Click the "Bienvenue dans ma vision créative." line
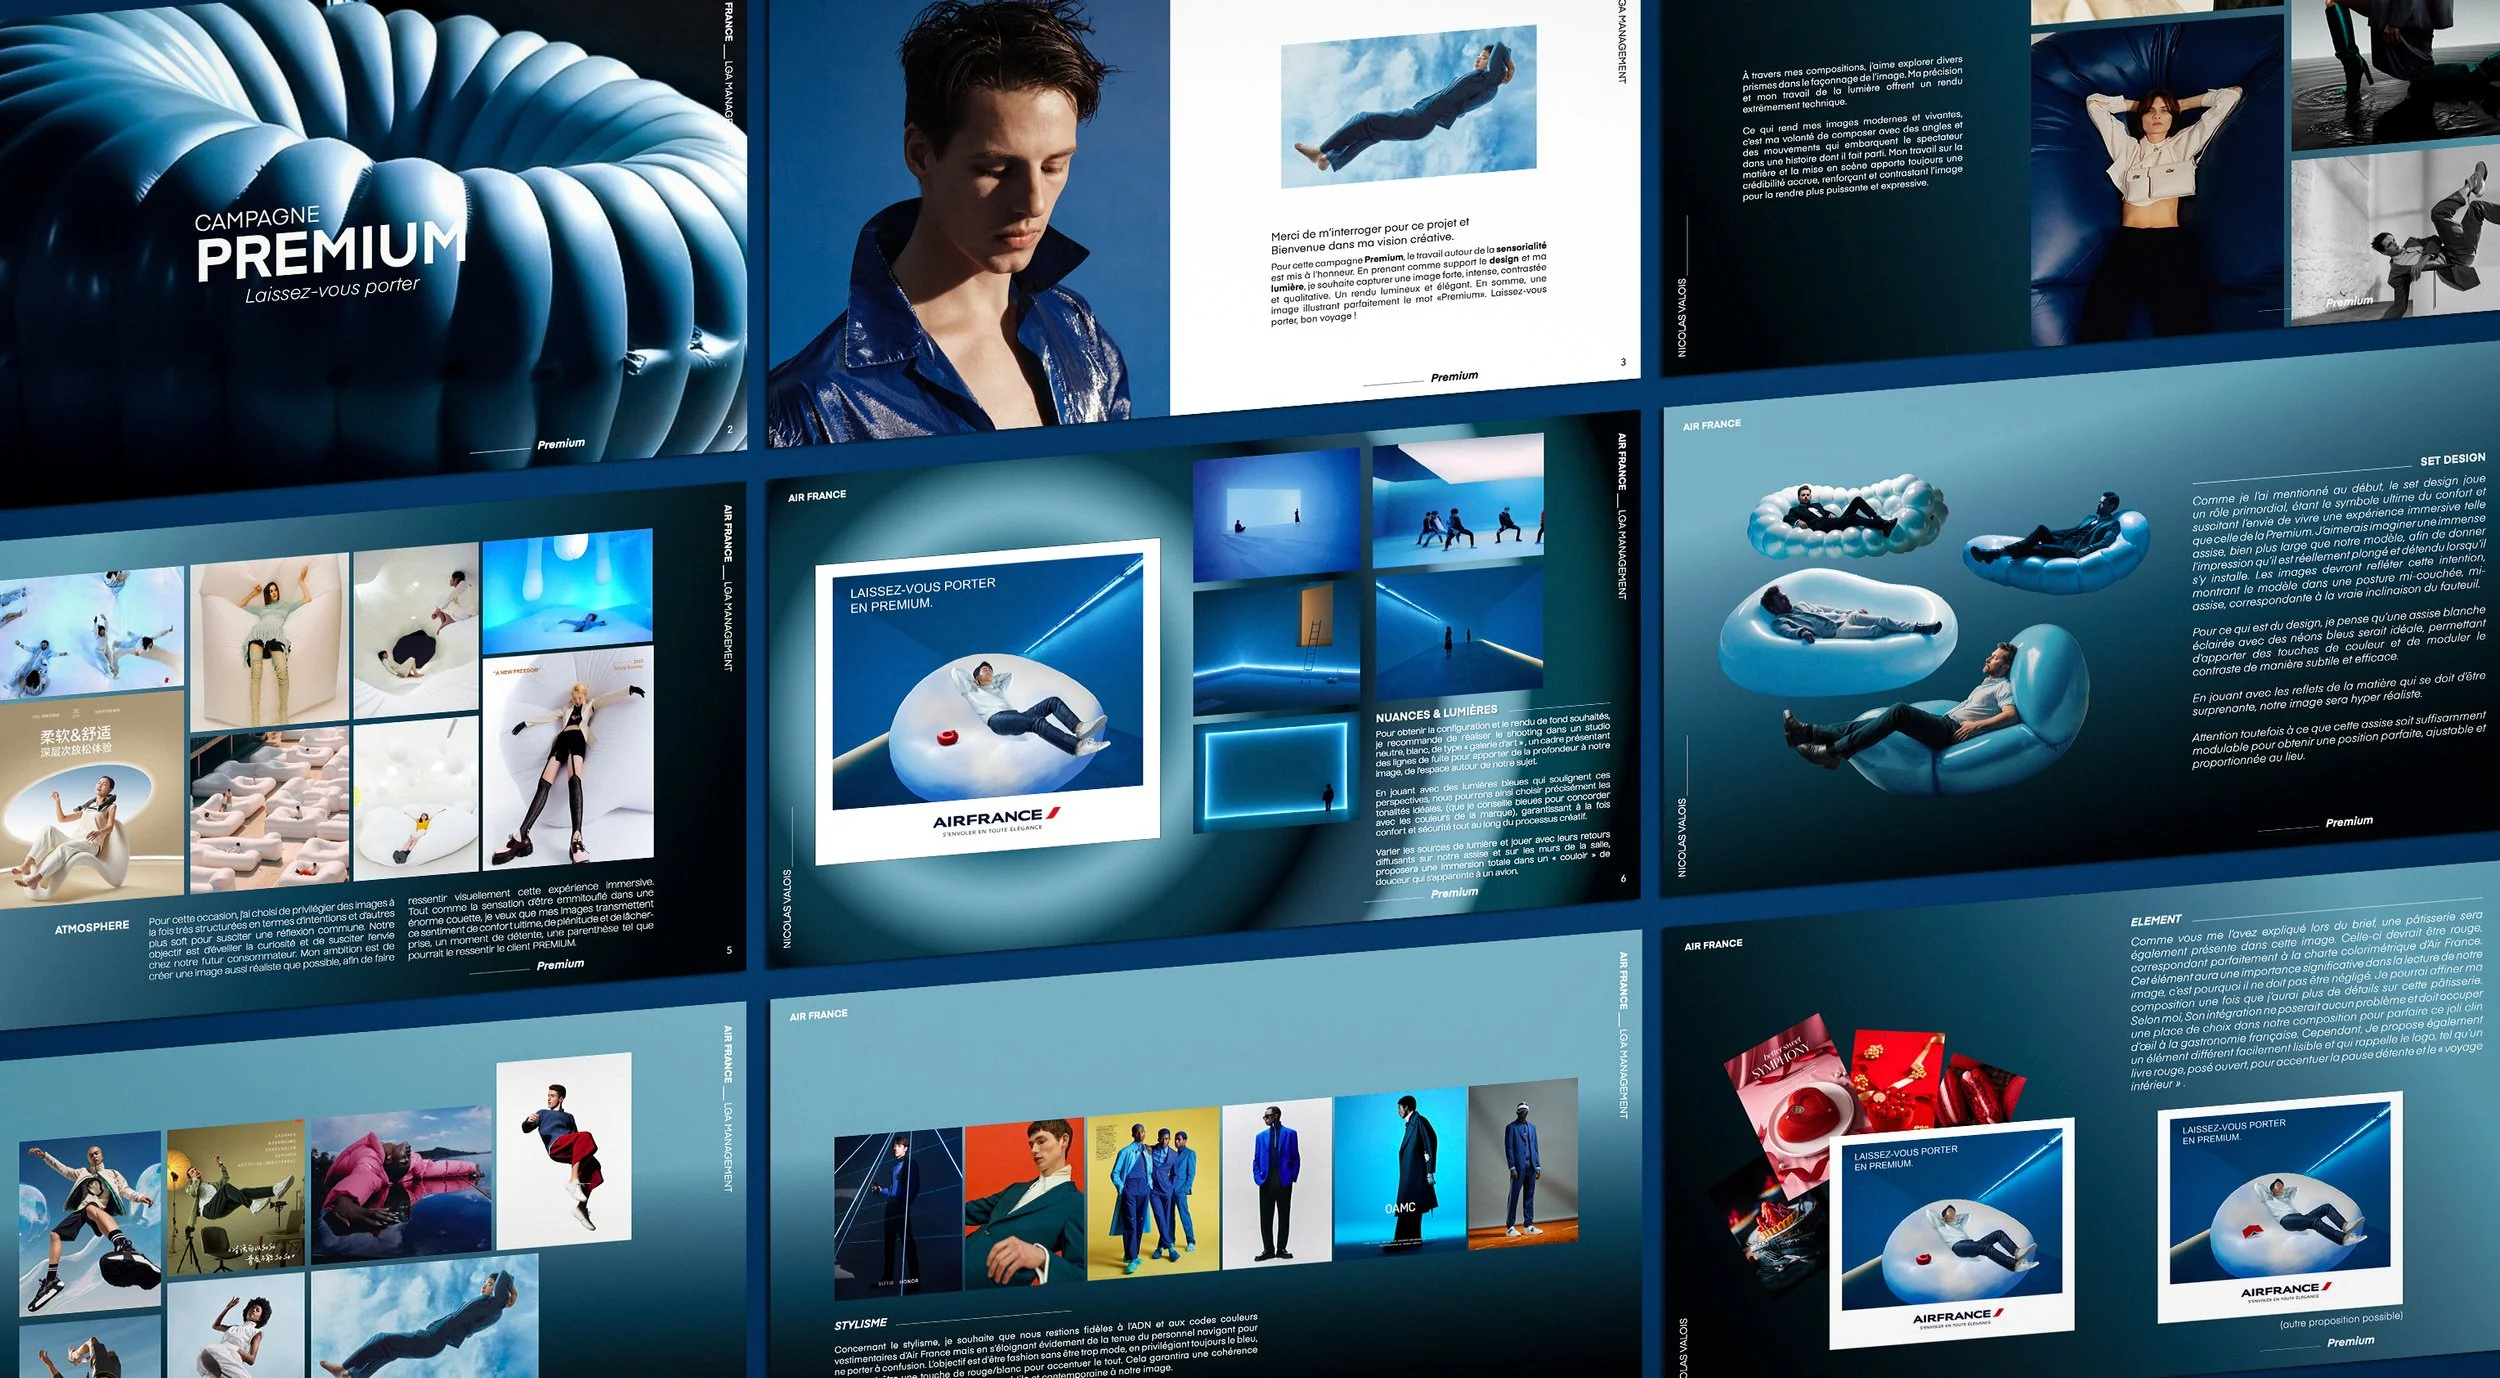 (x=1362, y=243)
